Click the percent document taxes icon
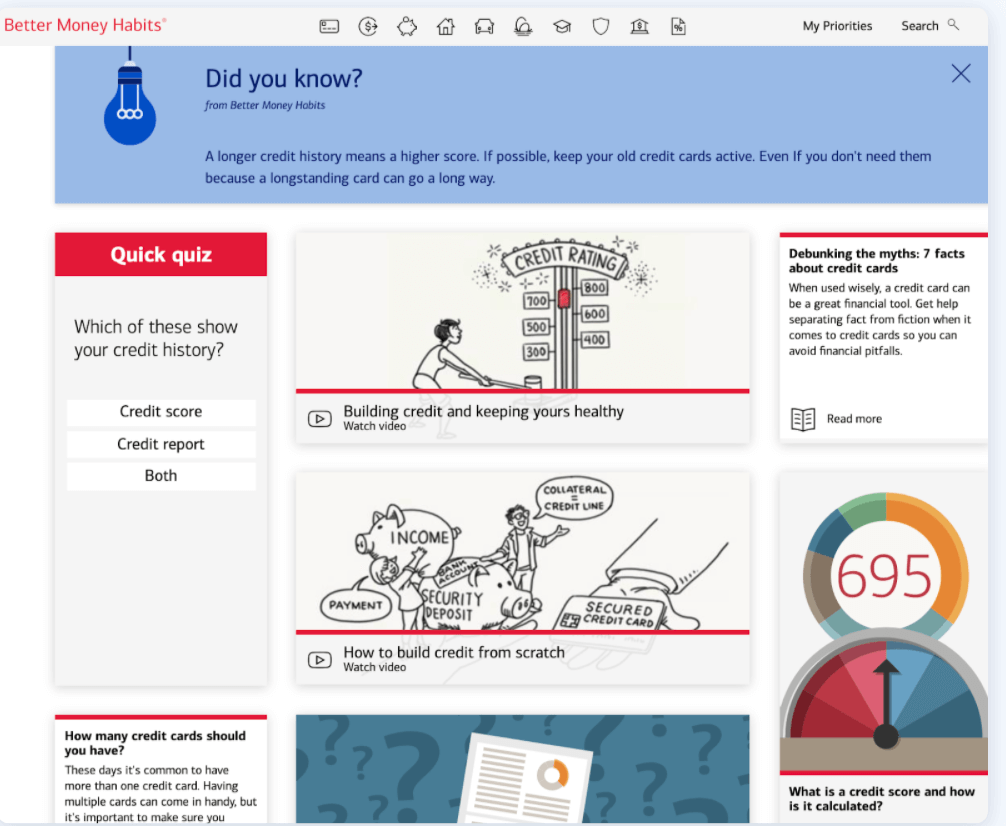1006x826 pixels. (x=678, y=27)
